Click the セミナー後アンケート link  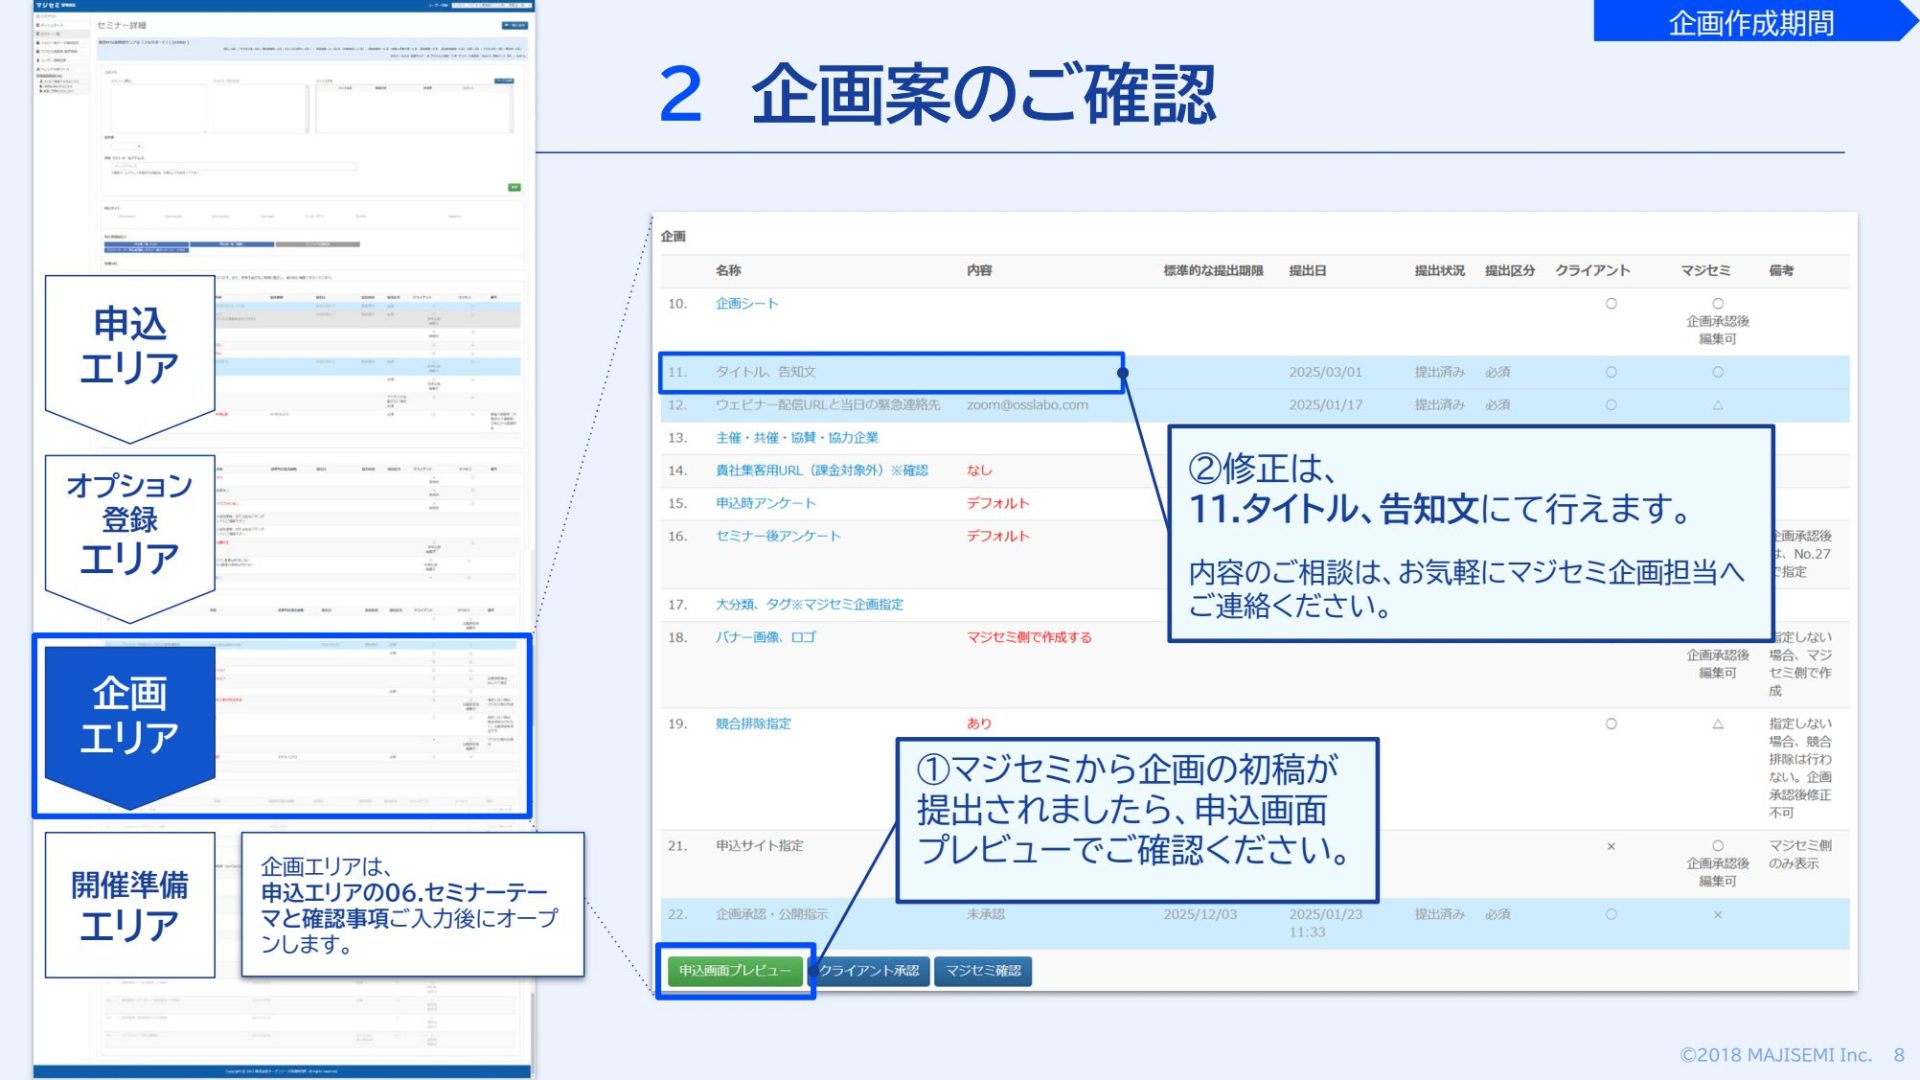(x=778, y=536)
